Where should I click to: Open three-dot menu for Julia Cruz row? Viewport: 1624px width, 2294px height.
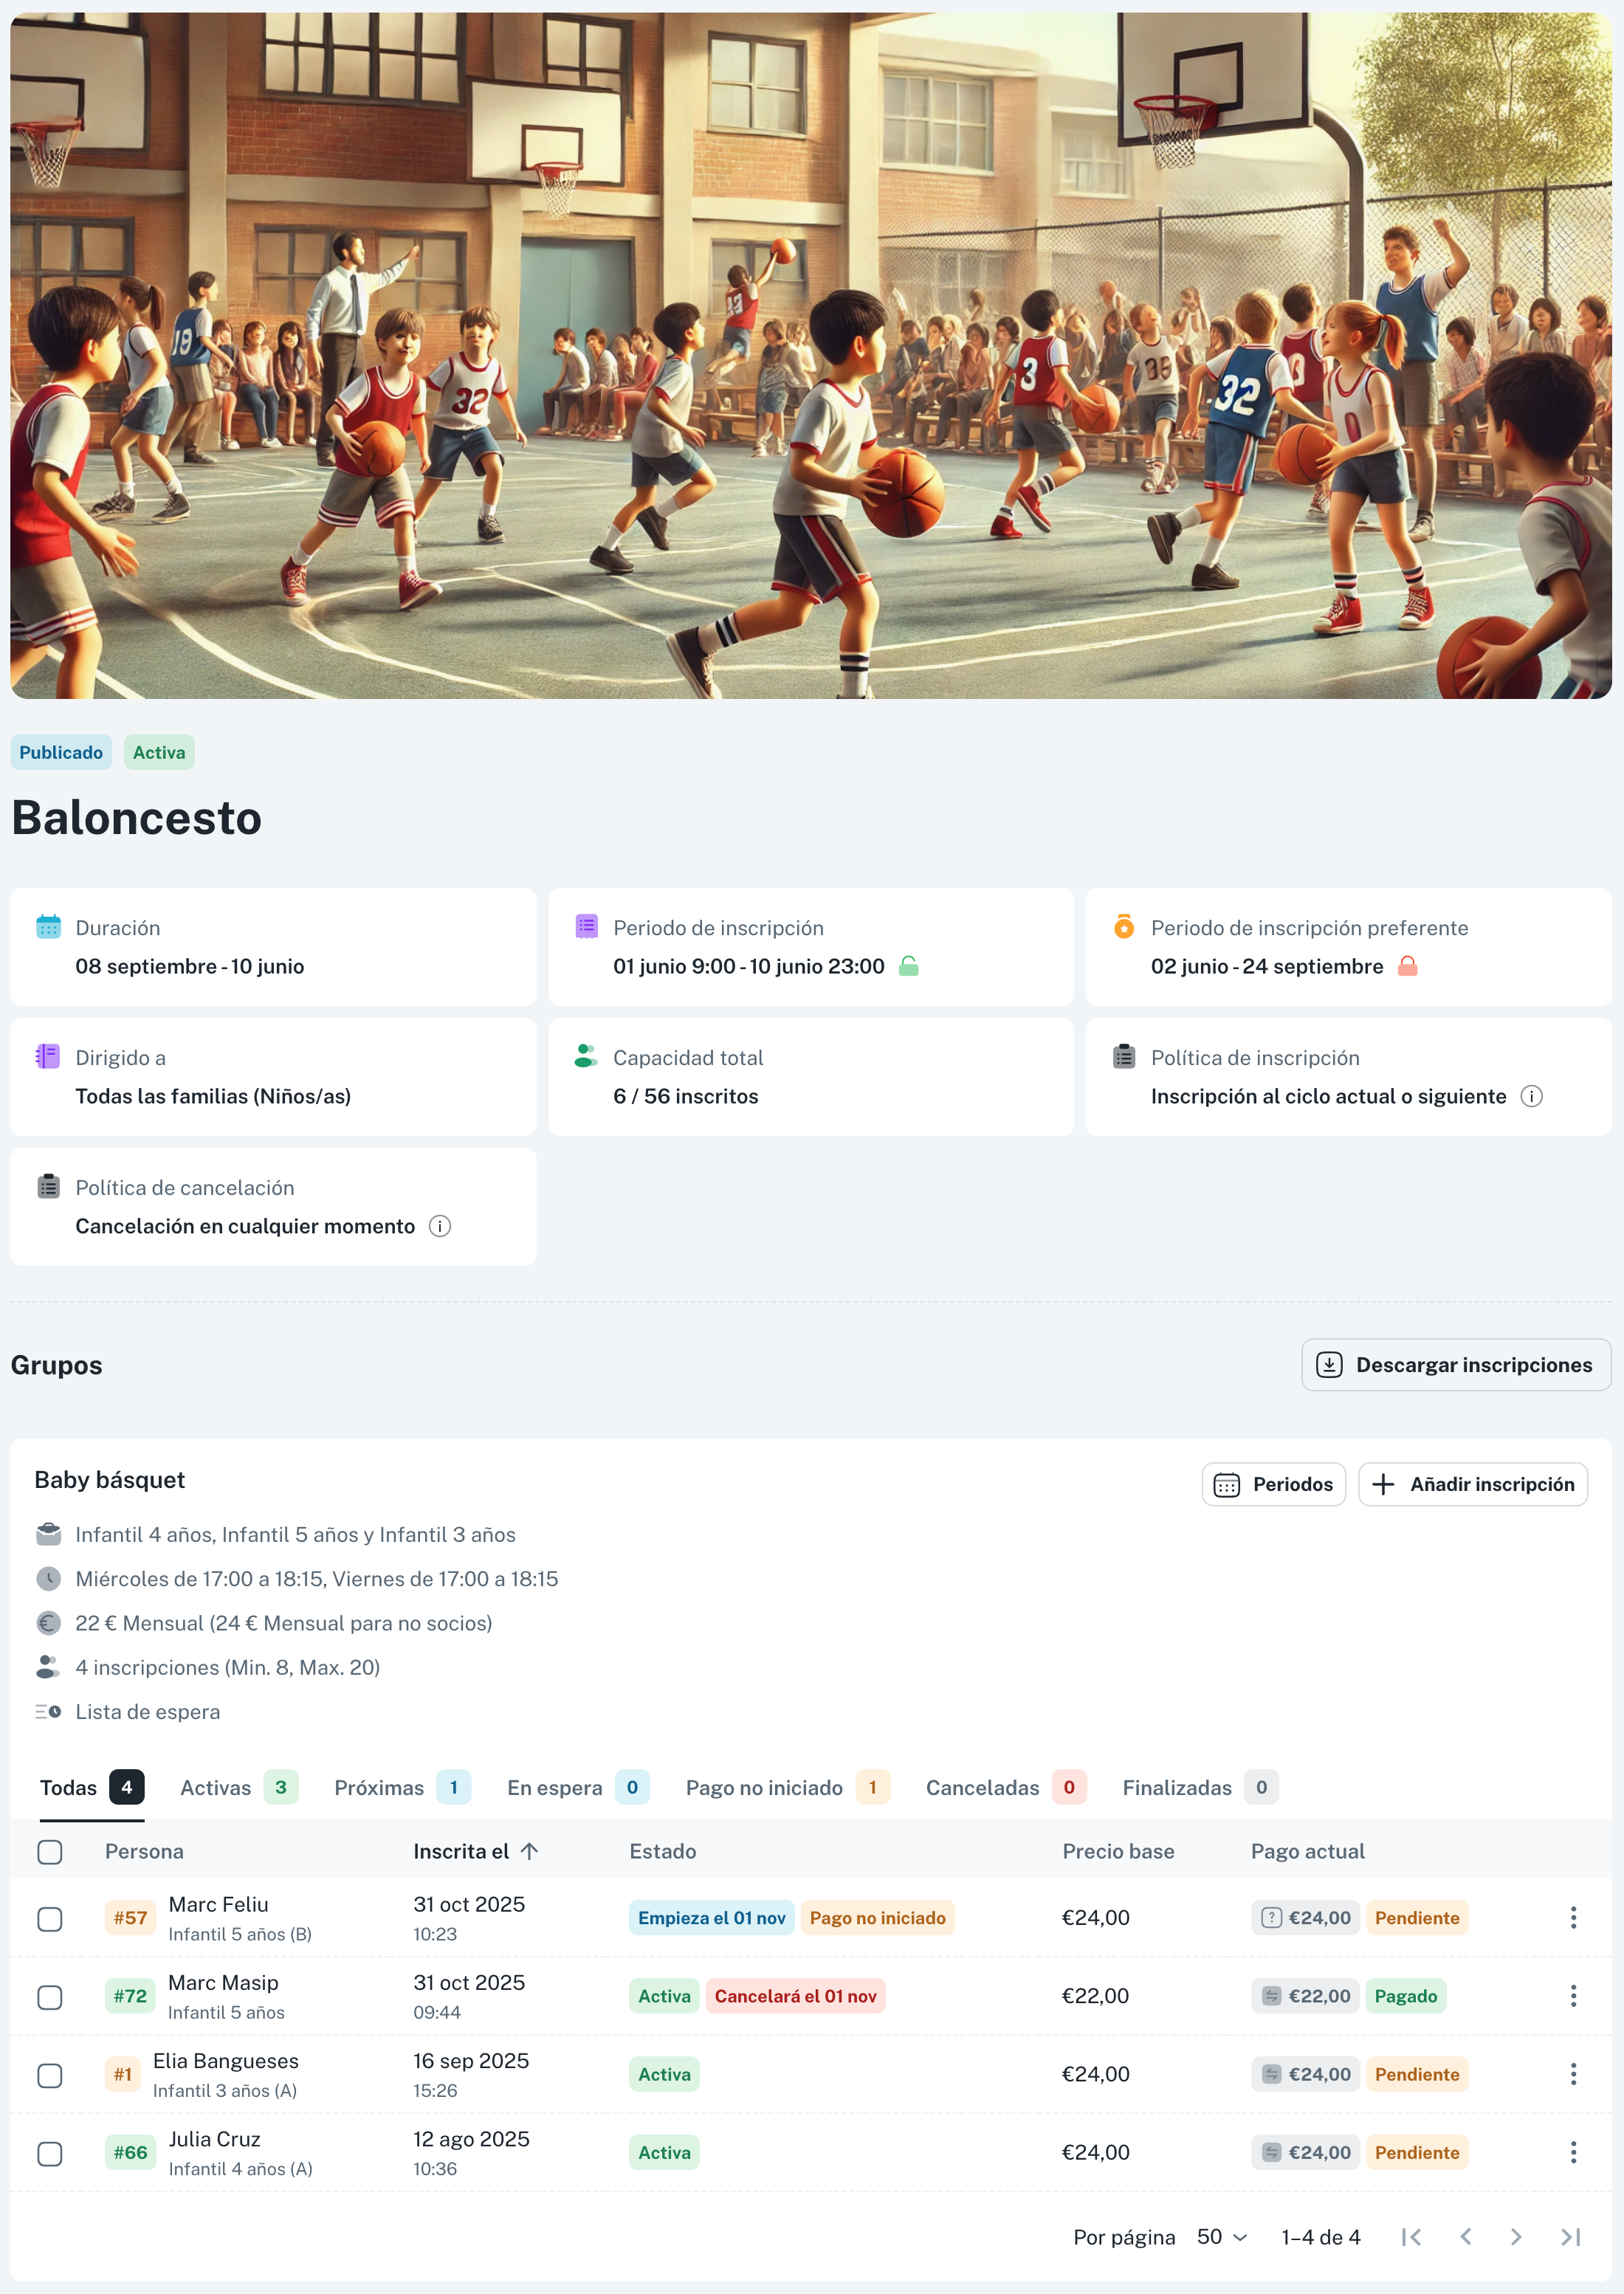coord(1573,2152)
